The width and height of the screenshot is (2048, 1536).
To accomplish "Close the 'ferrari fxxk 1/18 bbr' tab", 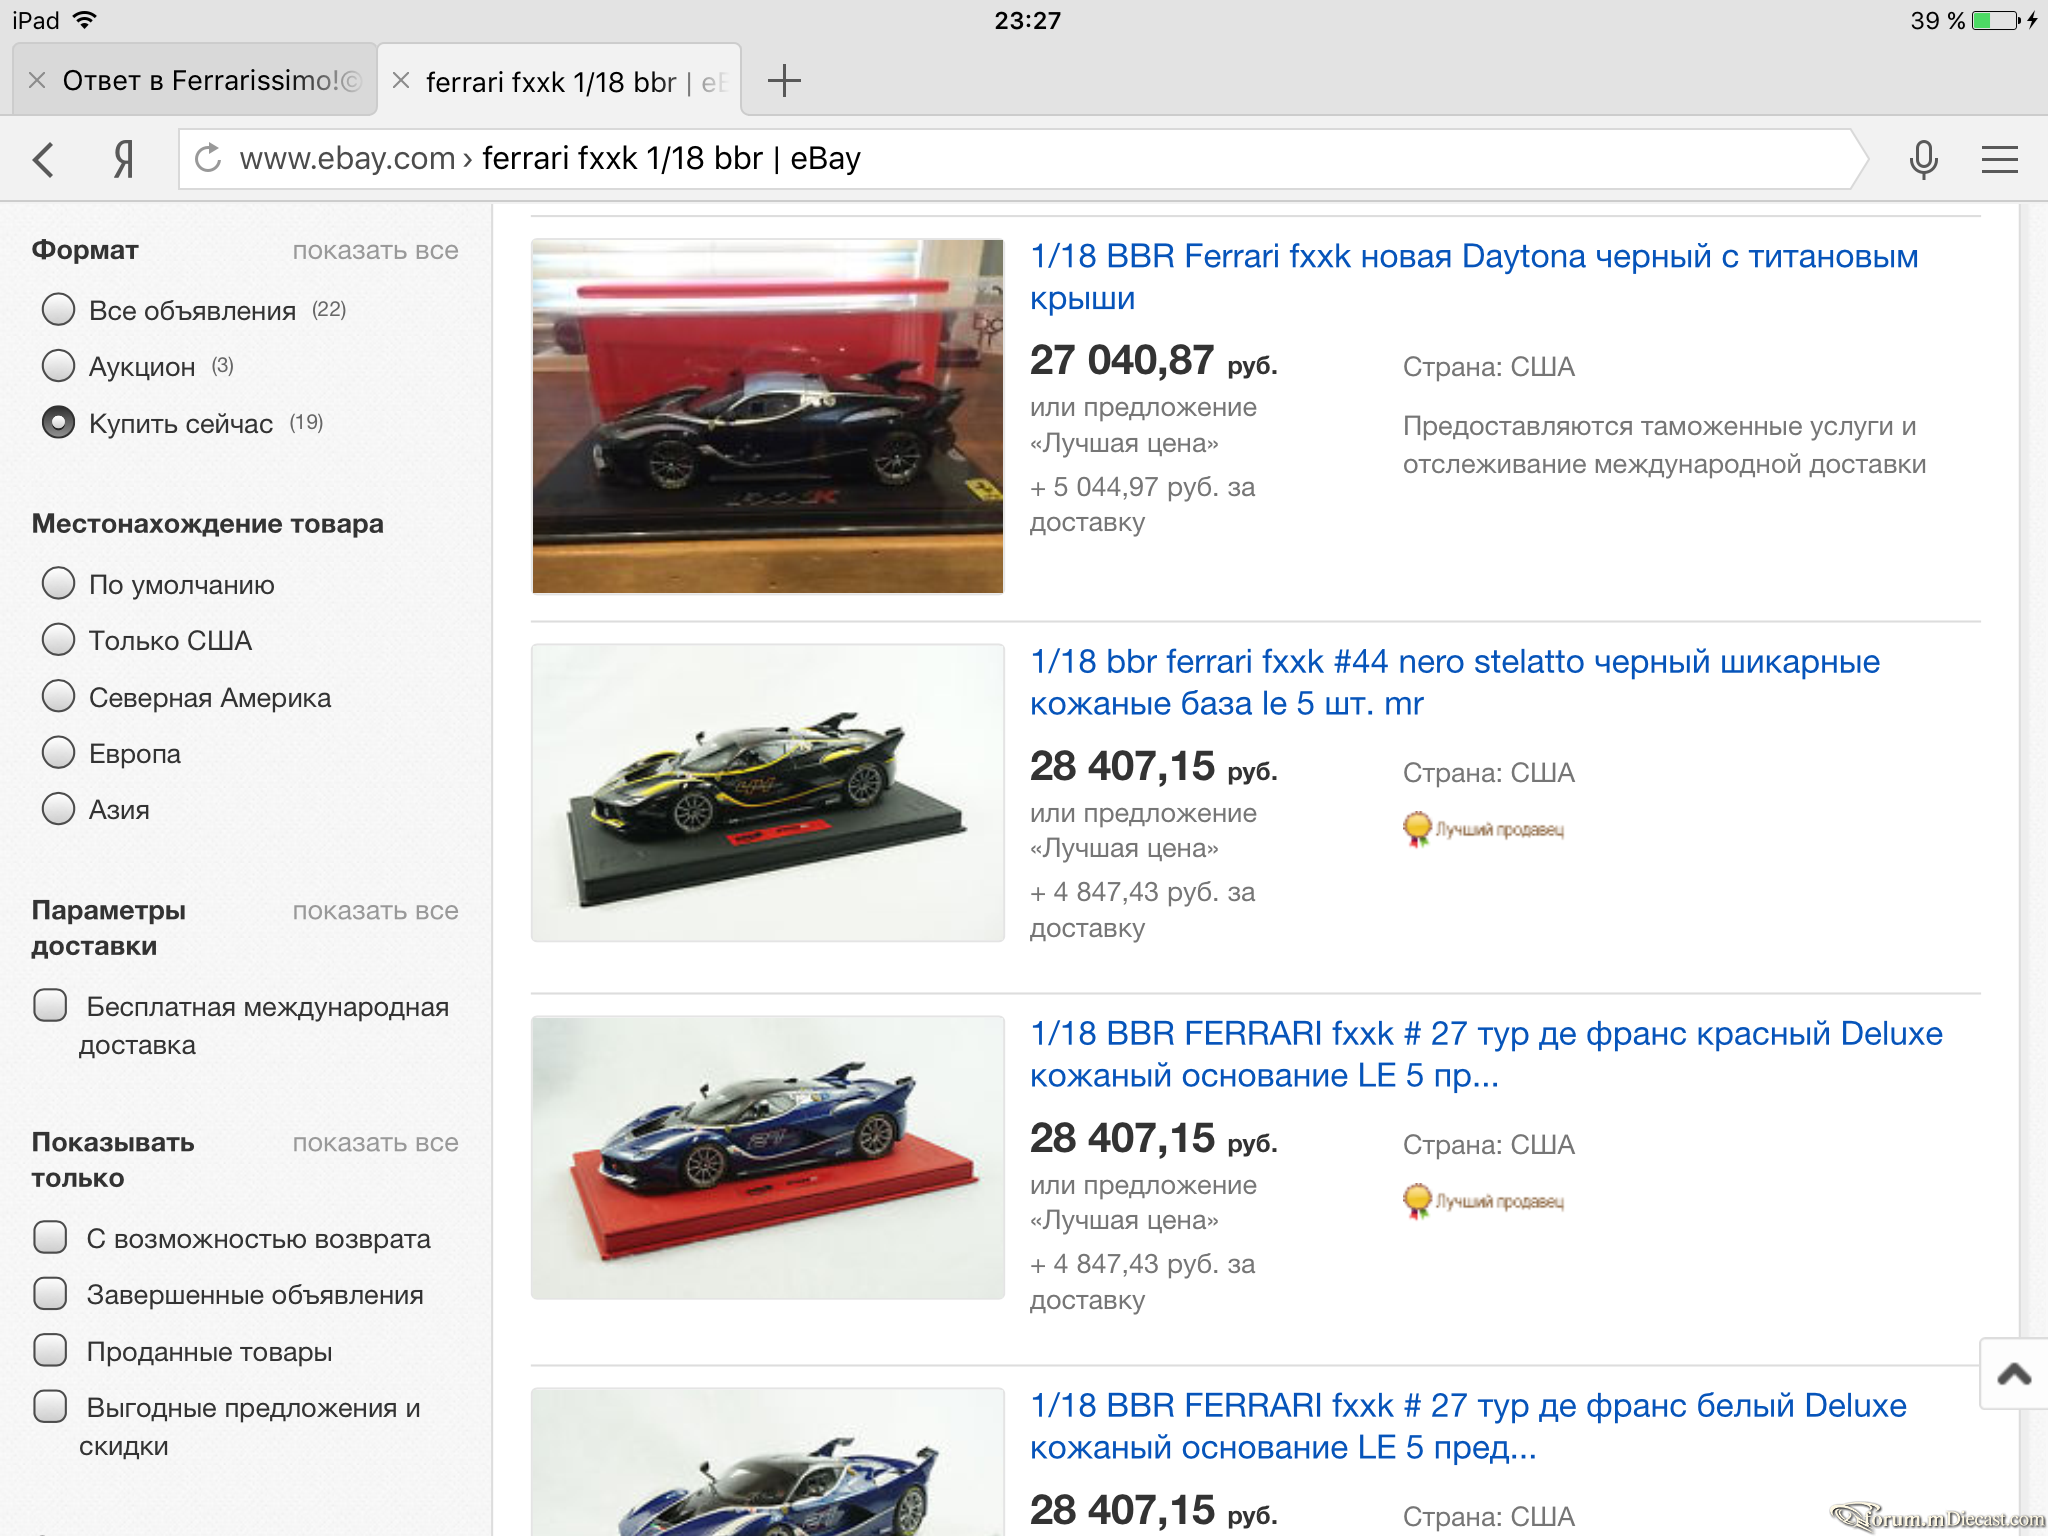I will pos(401,81).
